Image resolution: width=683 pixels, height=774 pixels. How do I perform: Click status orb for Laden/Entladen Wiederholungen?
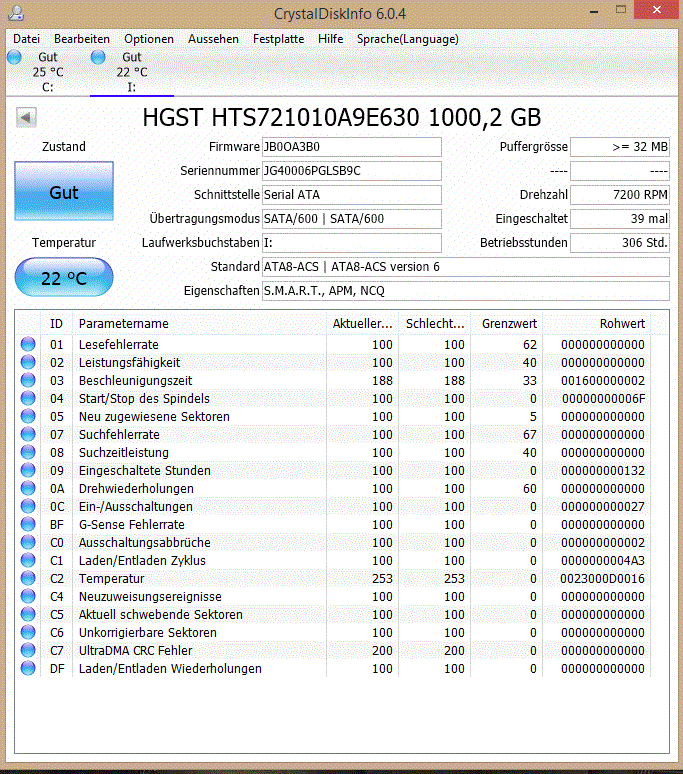(28, 668)
